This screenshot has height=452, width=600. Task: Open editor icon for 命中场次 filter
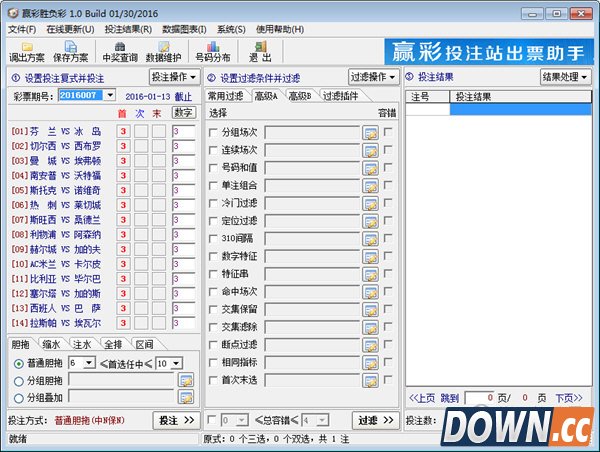(x=370, y=292)
